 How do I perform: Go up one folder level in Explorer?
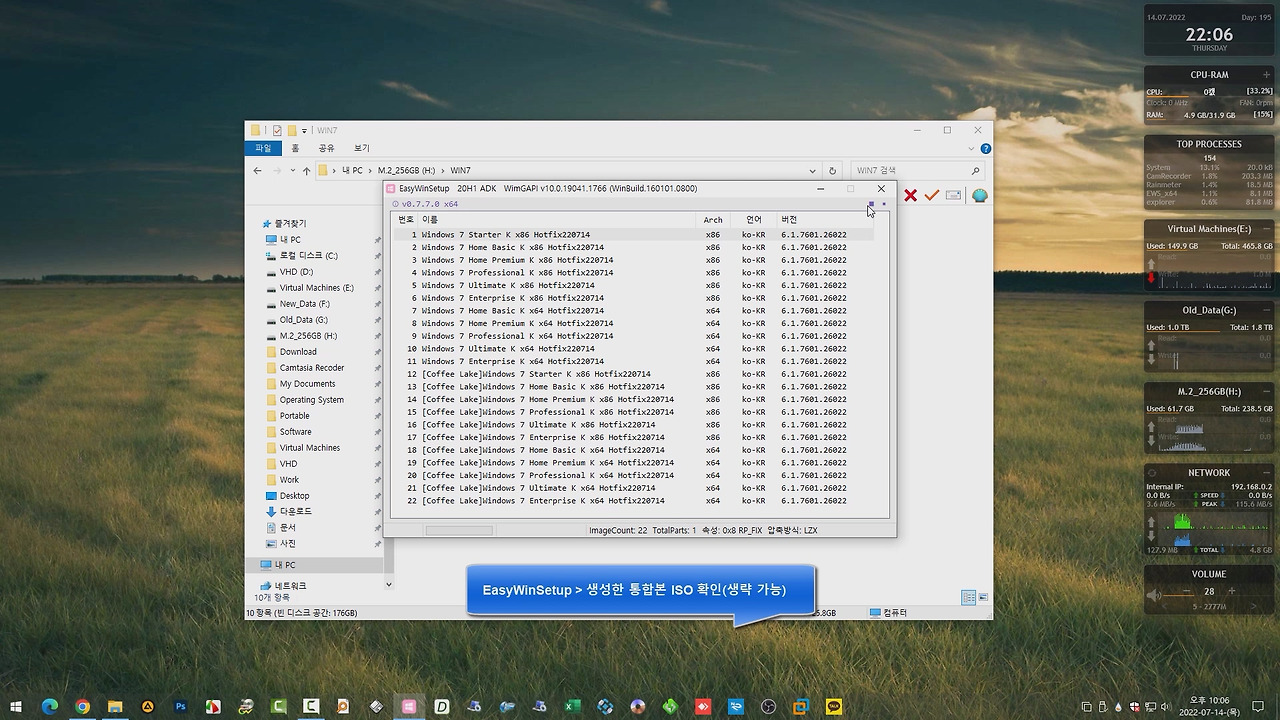pyautogui.click(x=307, y=171)
